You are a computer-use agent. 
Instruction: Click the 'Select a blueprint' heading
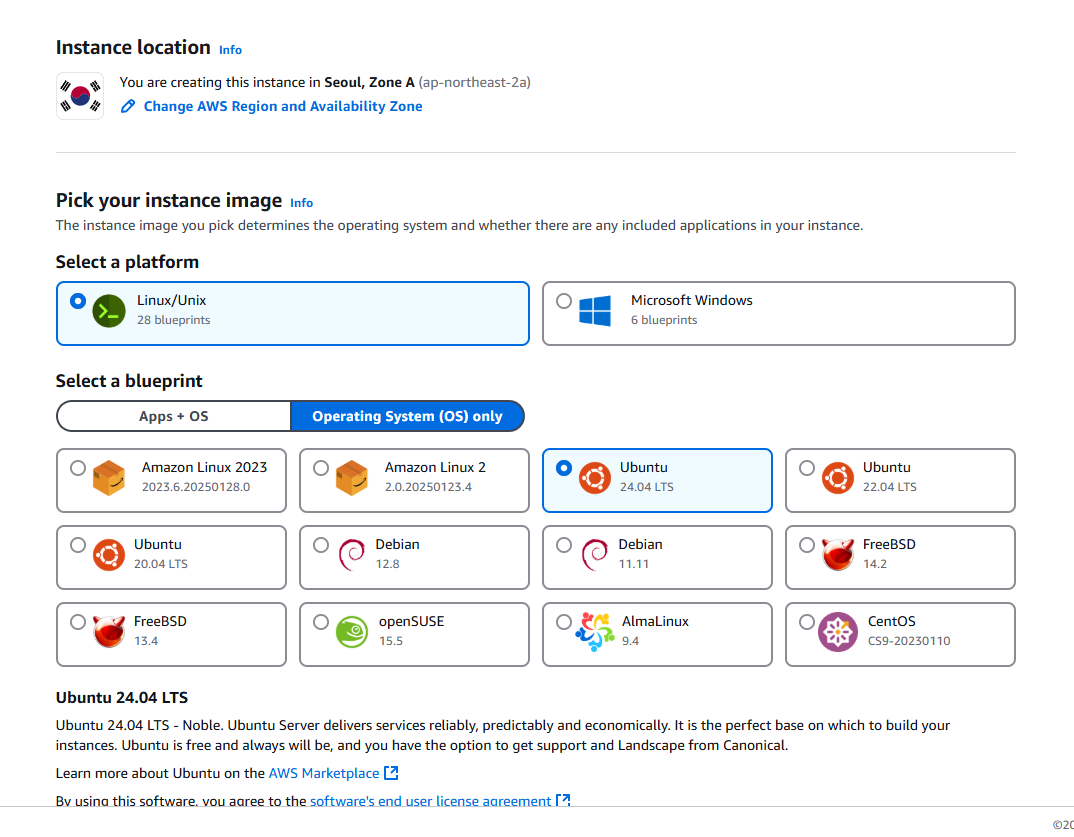point(129,381)
